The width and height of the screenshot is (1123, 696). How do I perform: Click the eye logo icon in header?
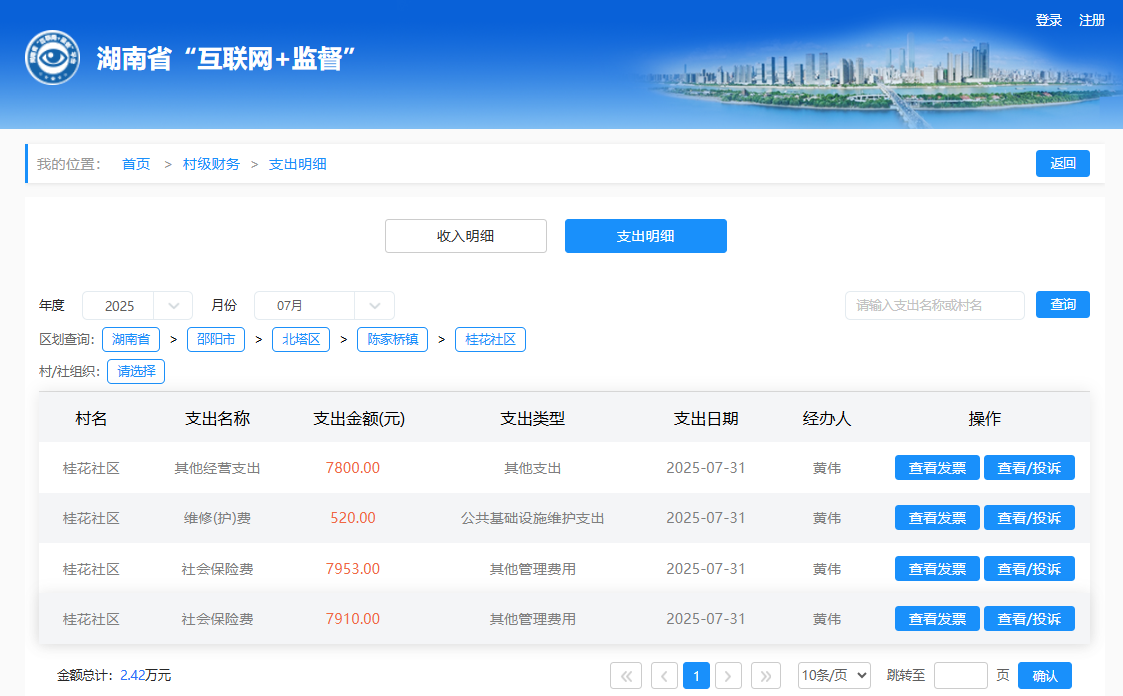pos(52,58)
